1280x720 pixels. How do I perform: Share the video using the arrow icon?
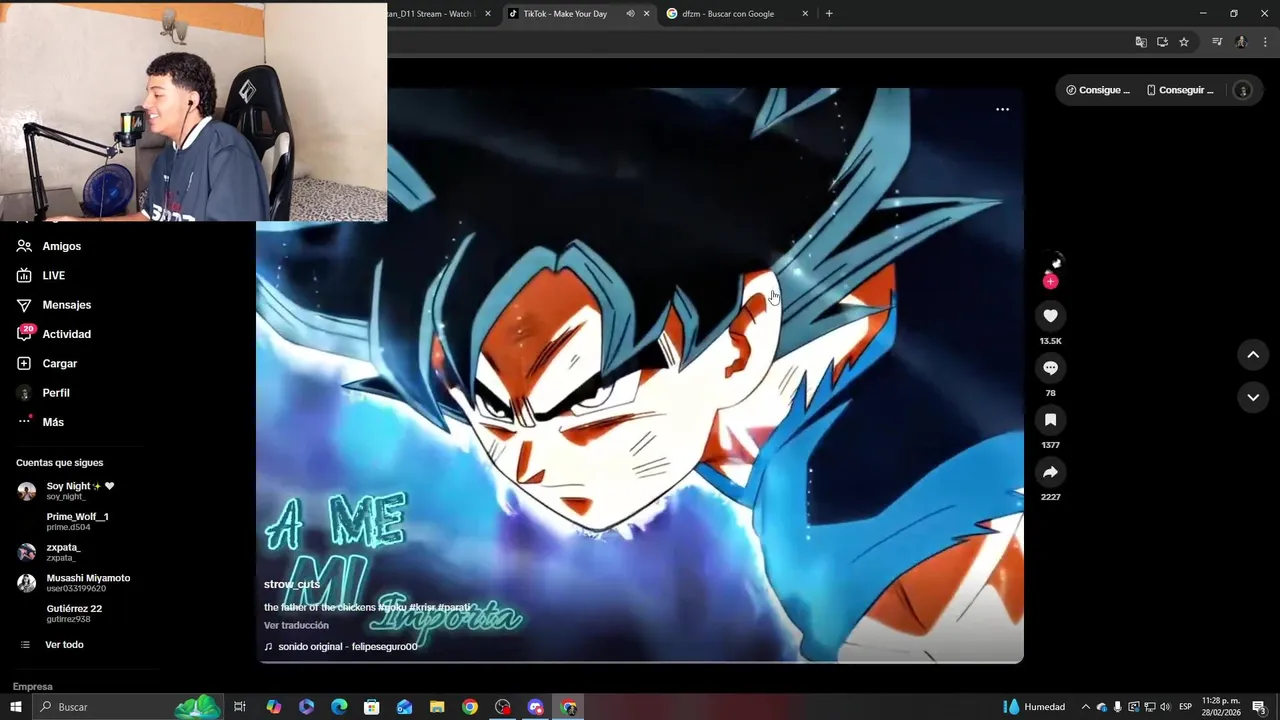(x=1050, y=472)
